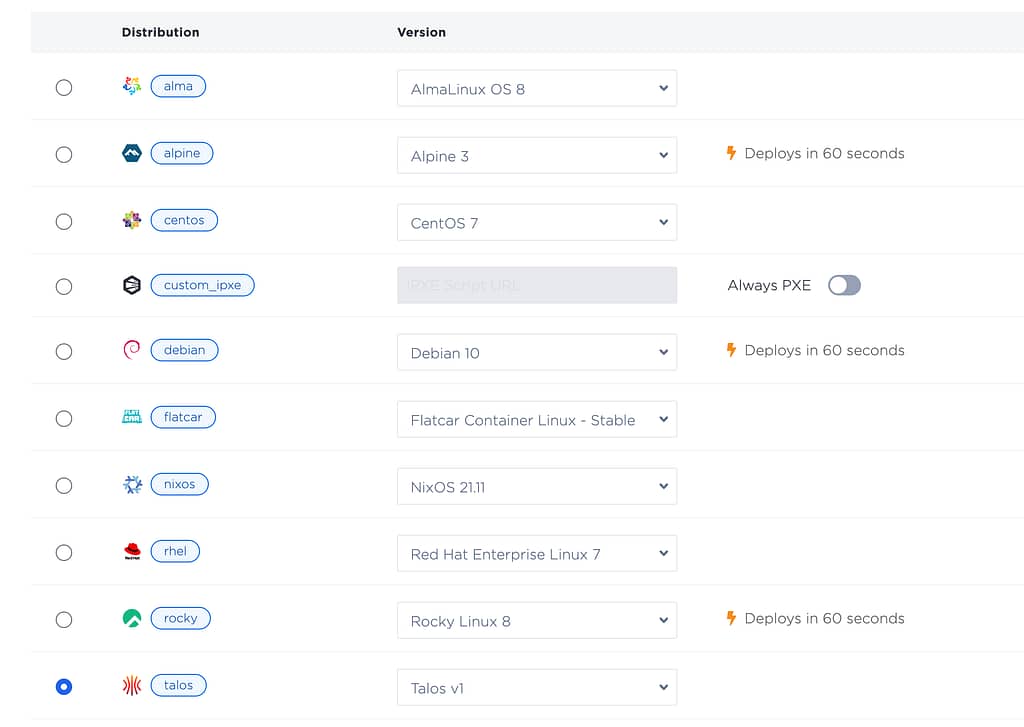The height and width of the screenshot is (727, 1024).
Task: Click 'Deploys in 60 seconds' in the Debian row
Action: coord(825,350)
